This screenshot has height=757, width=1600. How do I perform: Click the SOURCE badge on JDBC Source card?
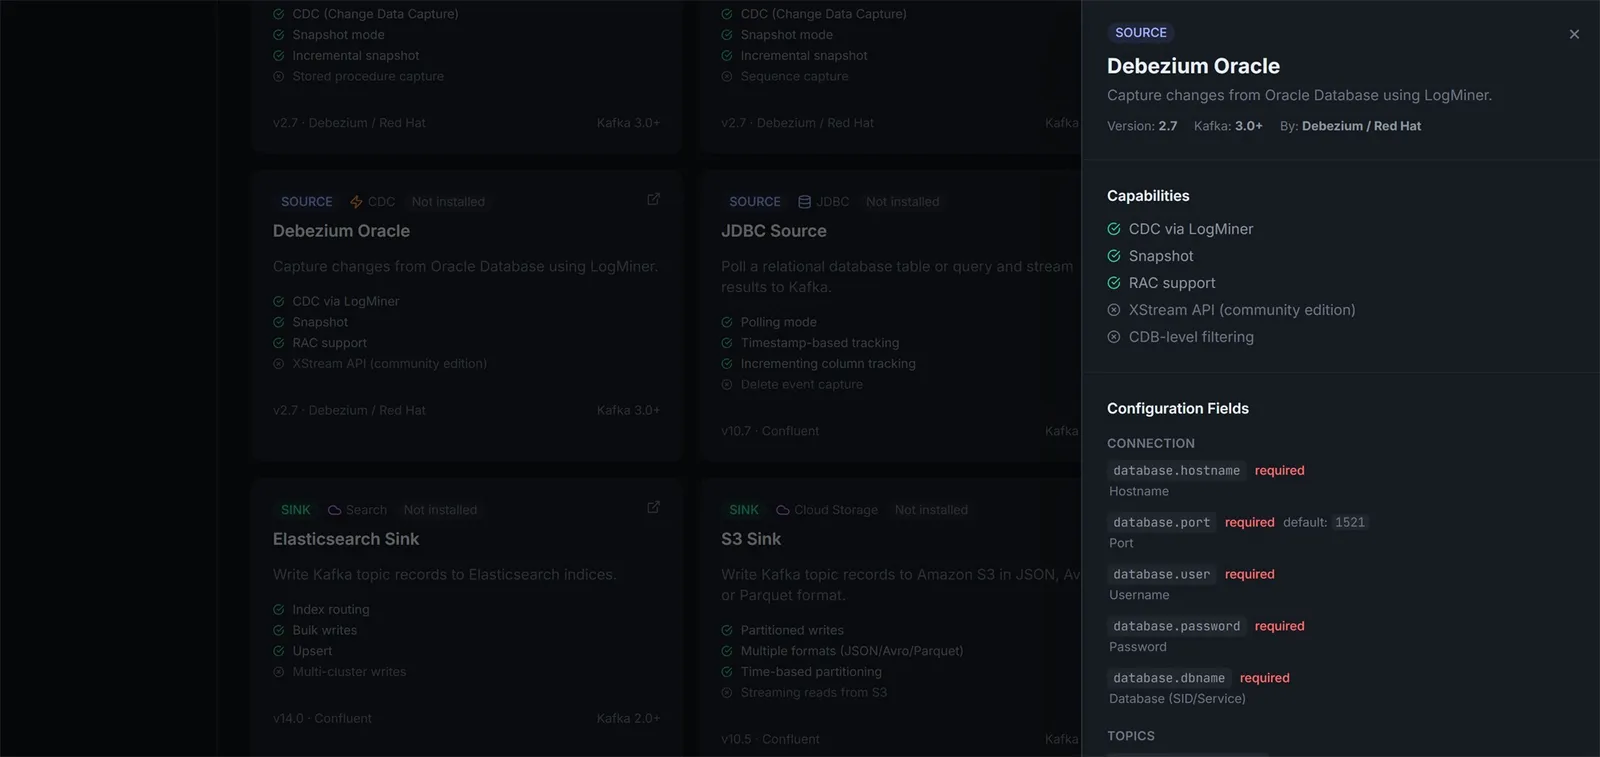(x=755, y=202)
